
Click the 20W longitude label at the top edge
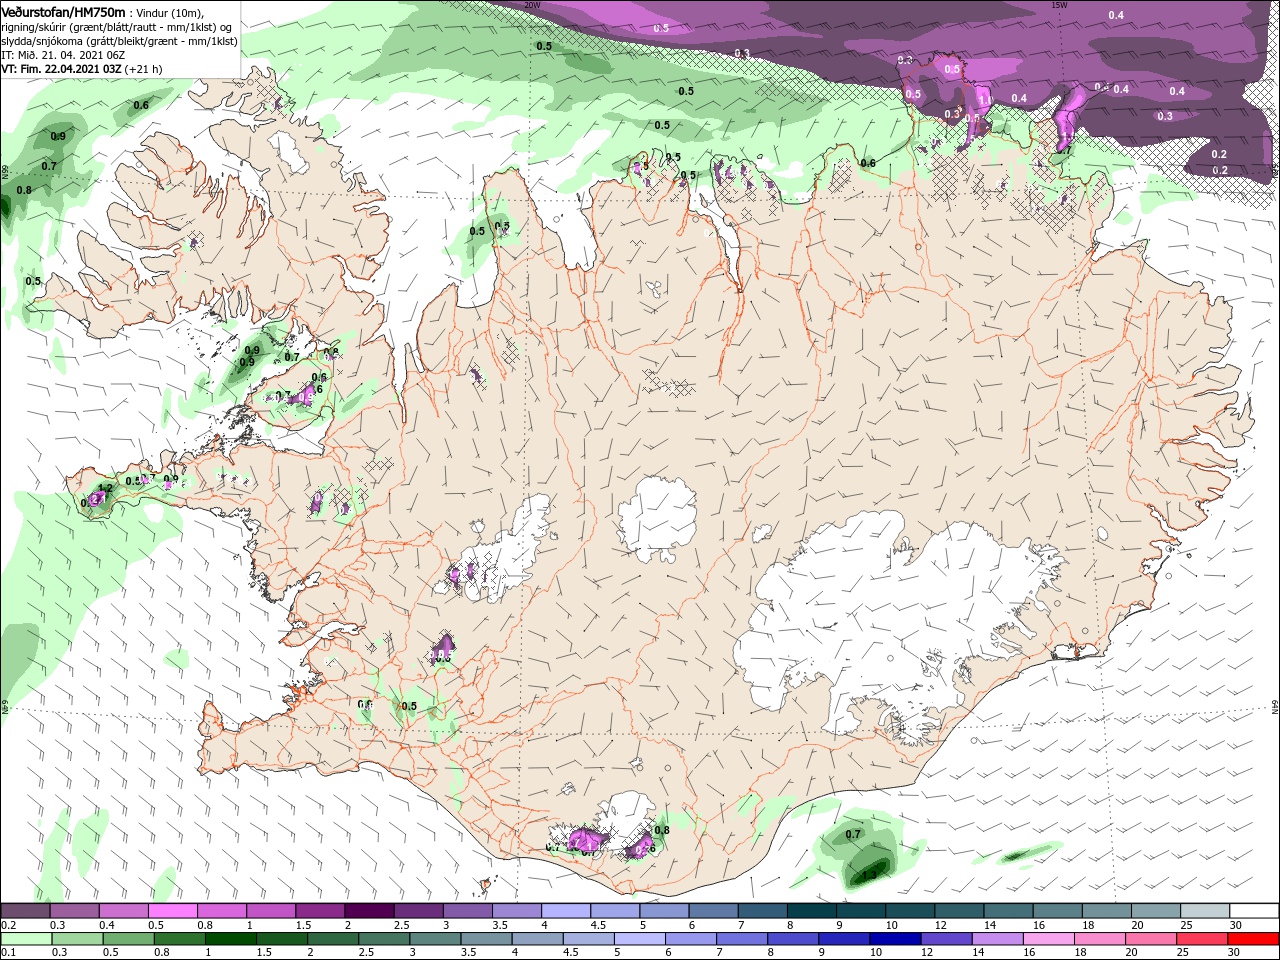point(533,5)
